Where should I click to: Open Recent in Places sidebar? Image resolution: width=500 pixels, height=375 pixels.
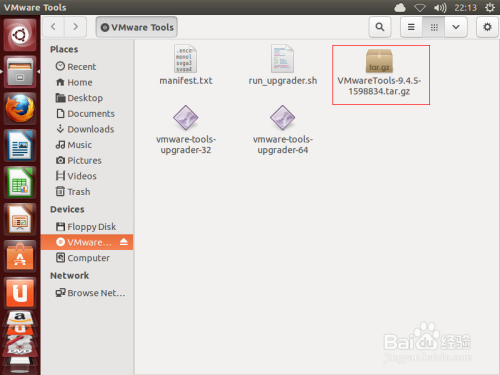(x=87, y=67)
